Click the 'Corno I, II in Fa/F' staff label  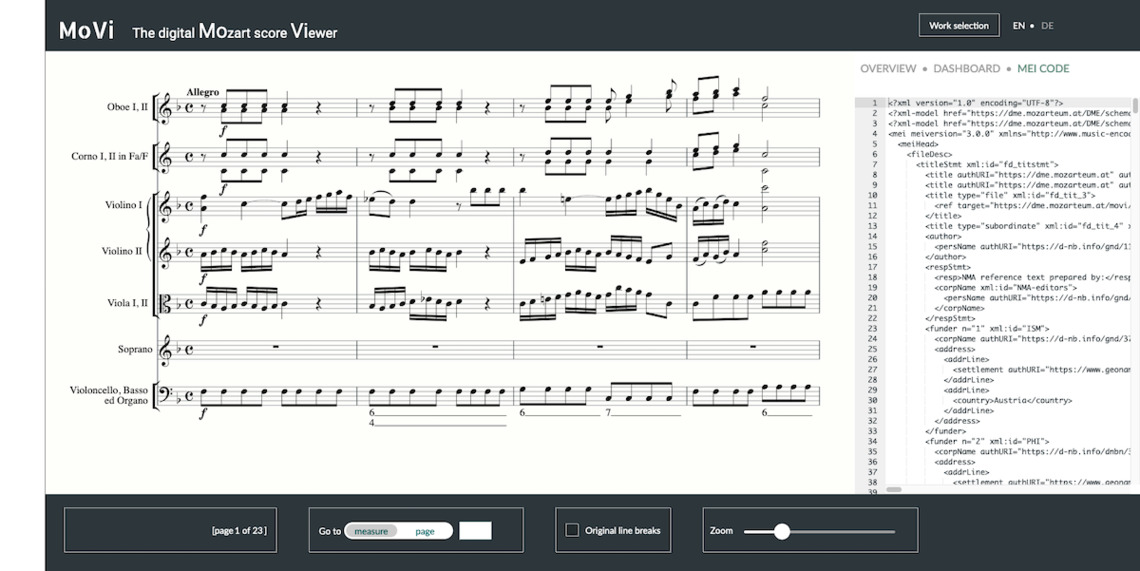[x=110, y=156]
